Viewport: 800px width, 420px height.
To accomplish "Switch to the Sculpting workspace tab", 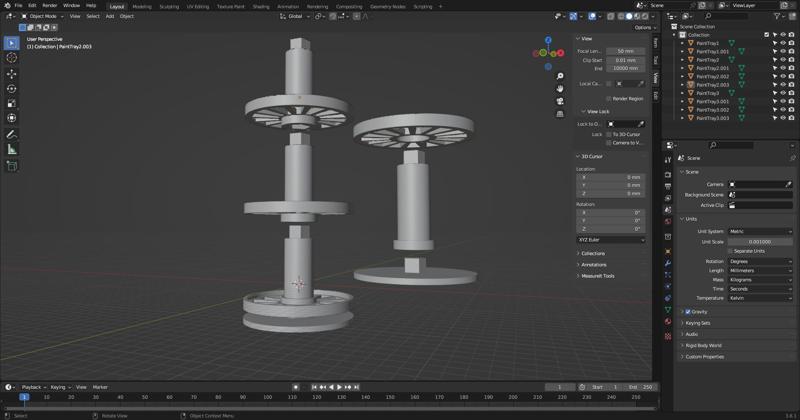I will (169, 6).
